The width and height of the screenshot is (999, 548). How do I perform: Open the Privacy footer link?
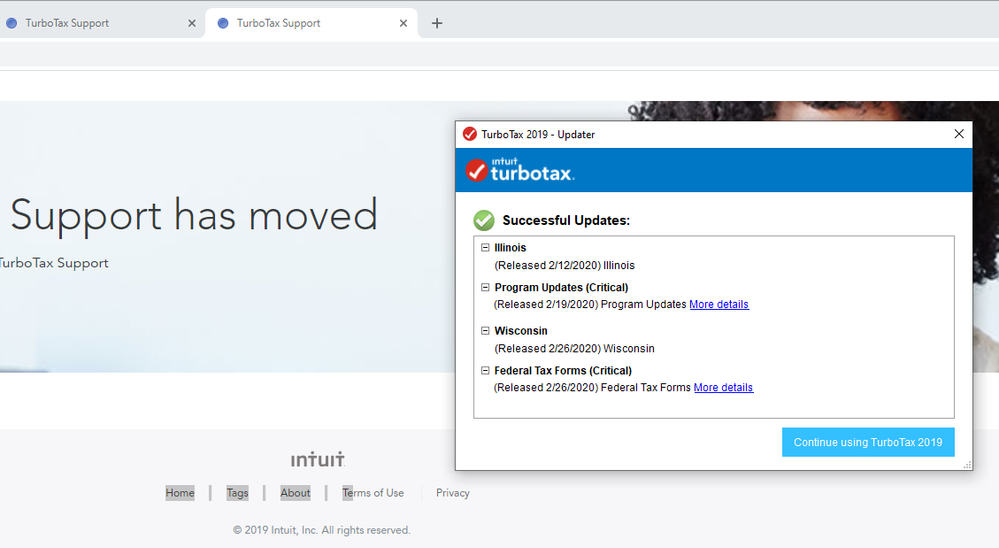click(453, 493)
